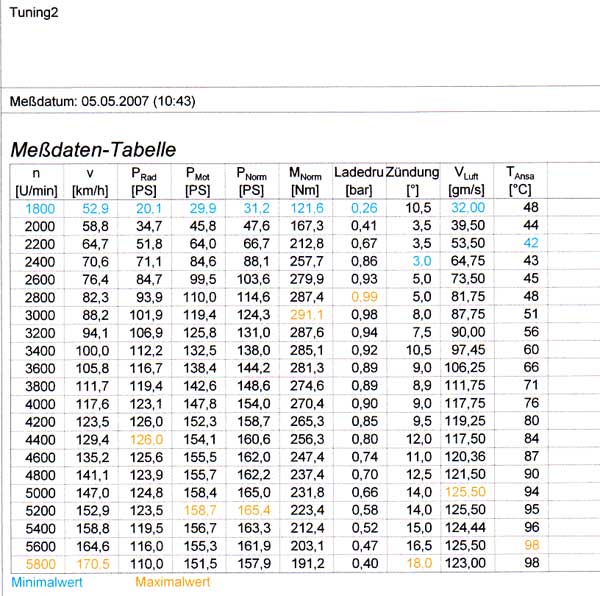Select the 'T Ansa [°C]' column header

[520, 181]
